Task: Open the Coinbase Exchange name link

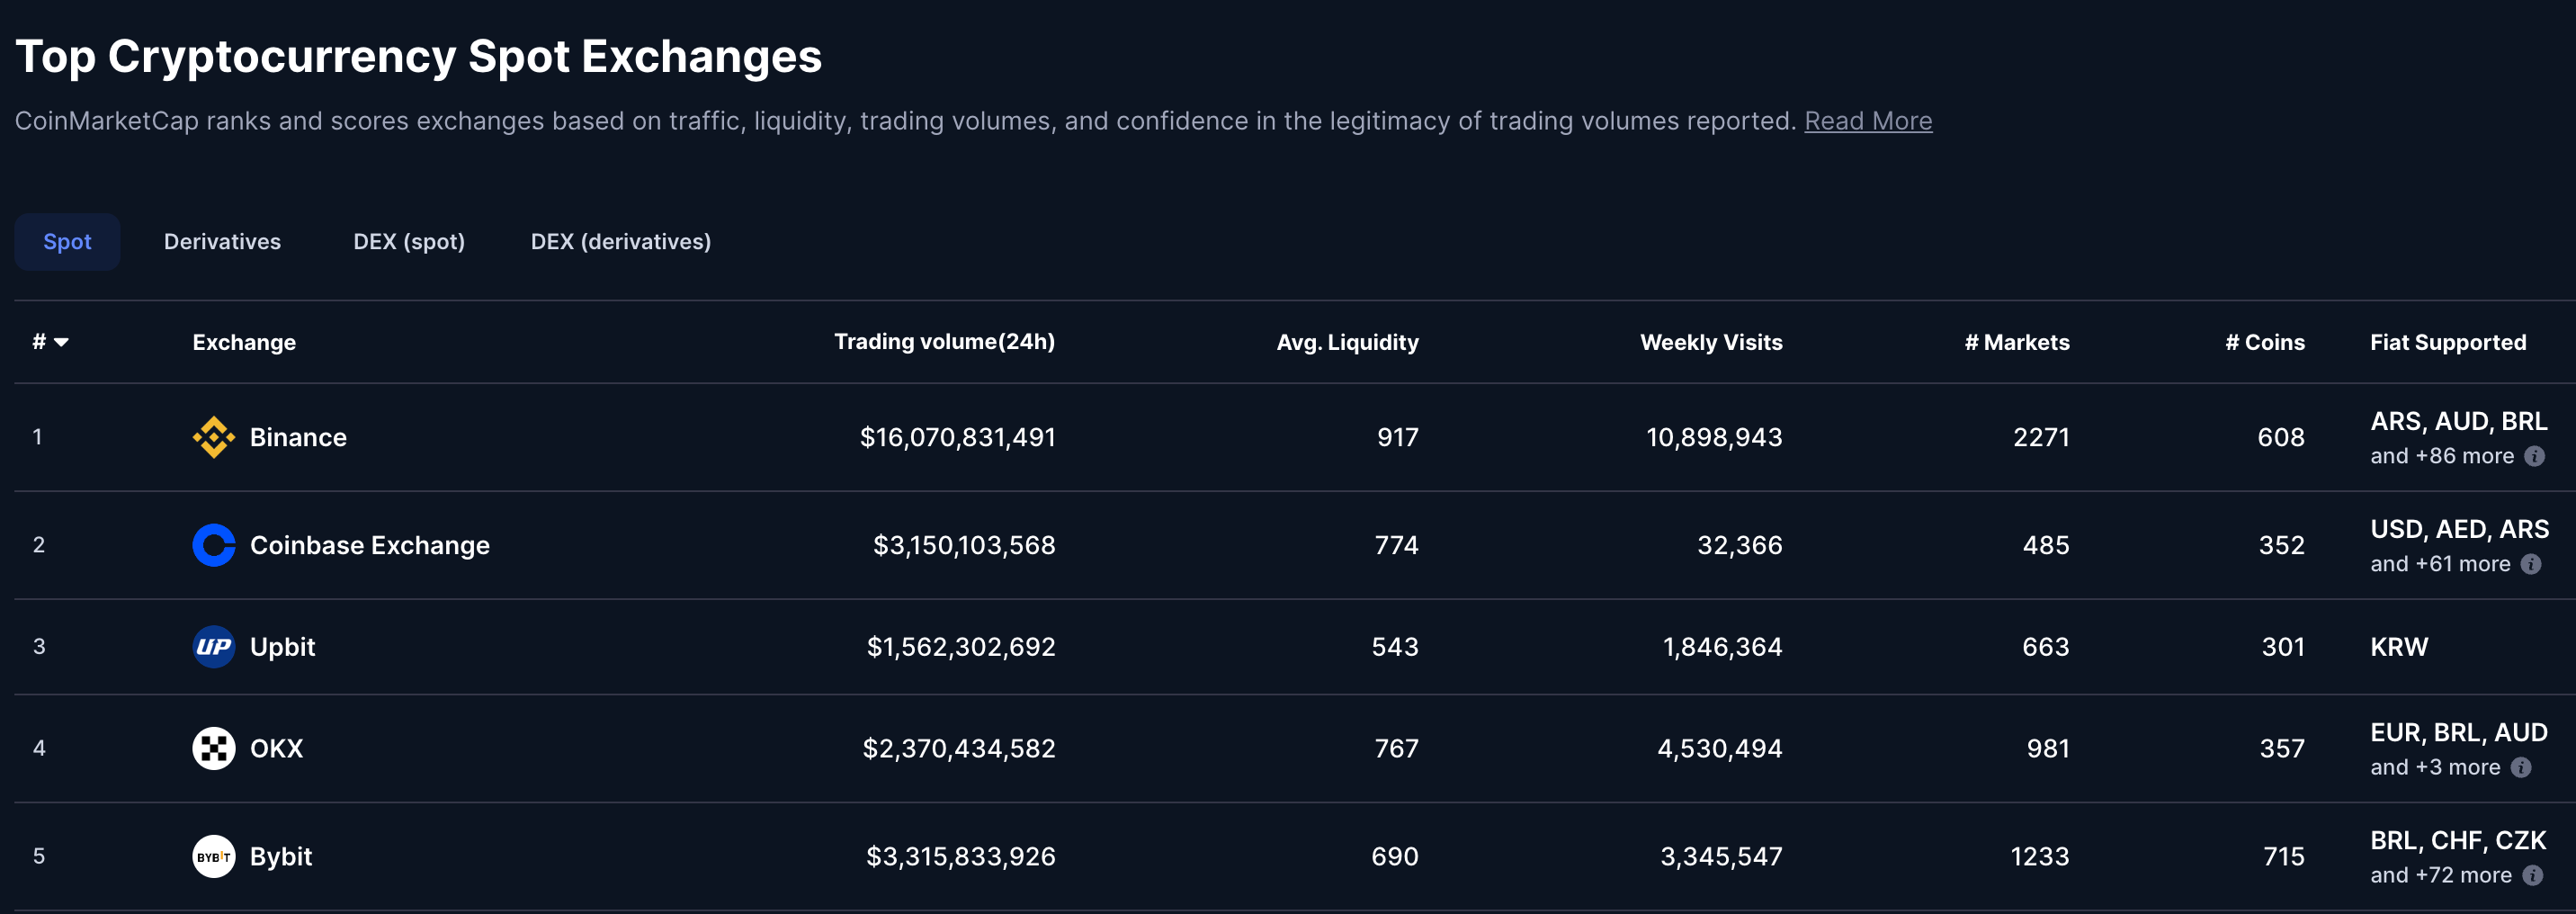Action: pyautogui.click(x=370, y=545)
